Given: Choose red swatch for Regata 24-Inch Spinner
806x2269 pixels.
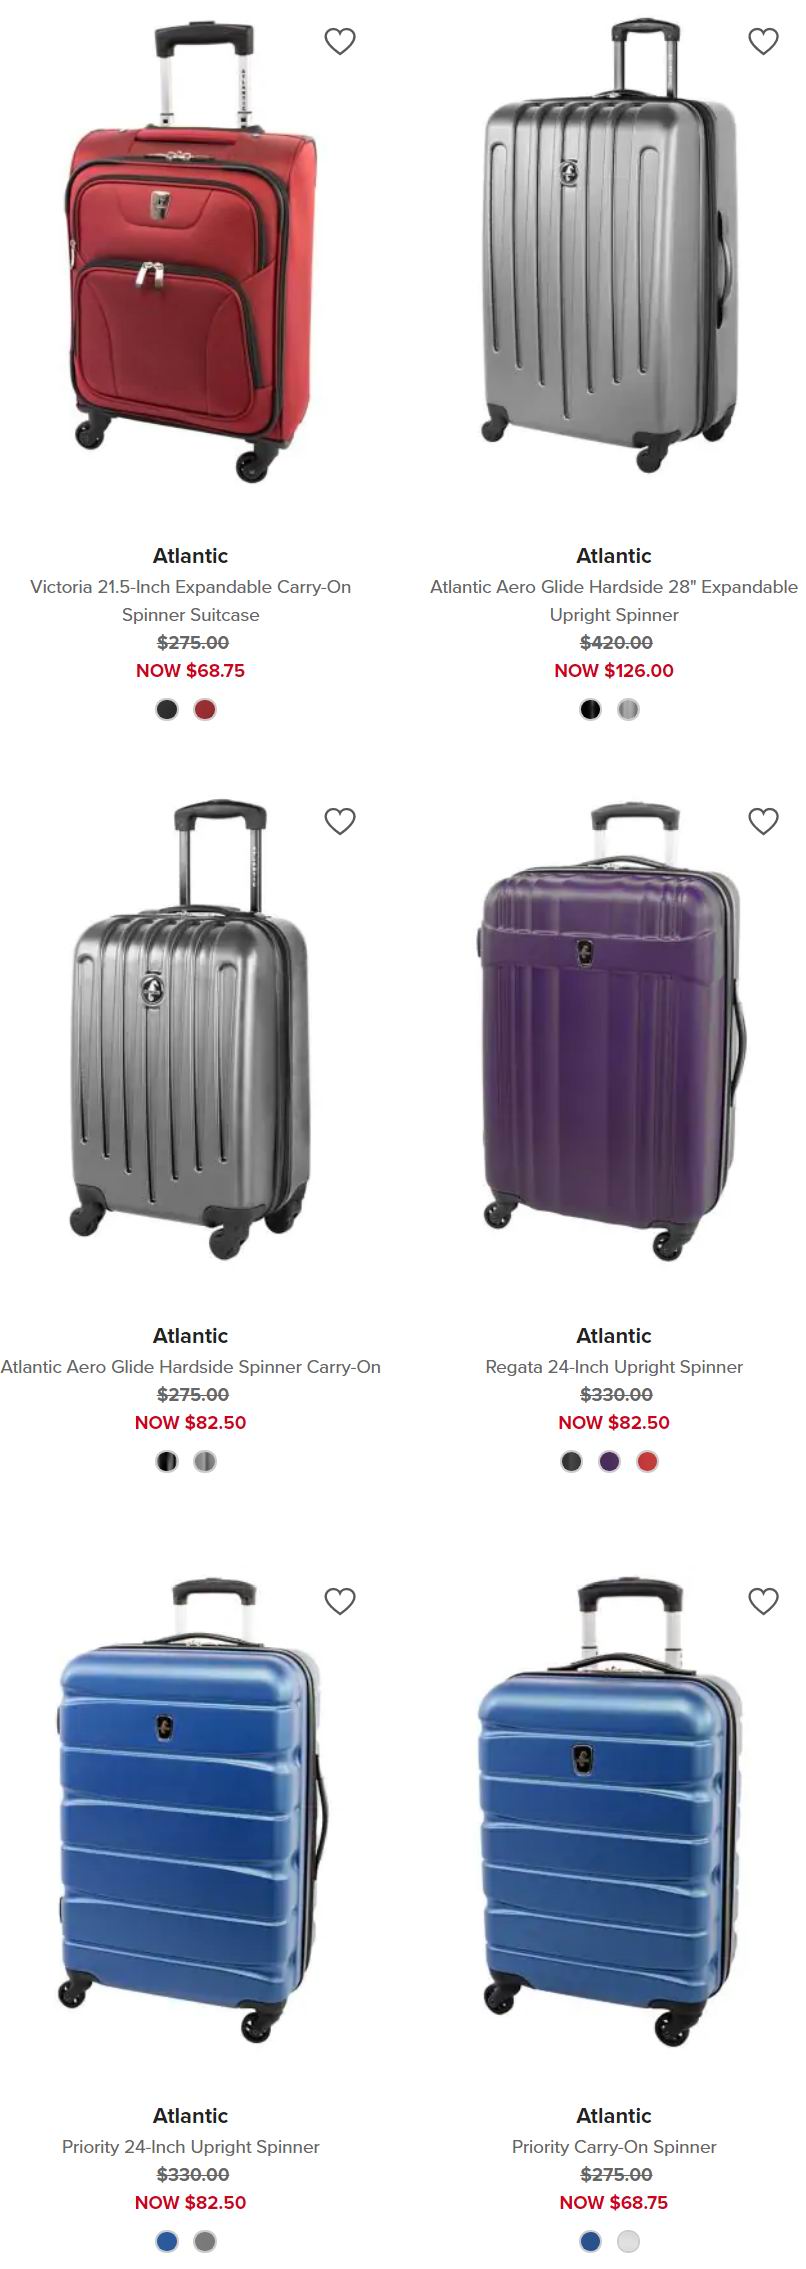Looking at the screenshot, I should click(647, 1462).
